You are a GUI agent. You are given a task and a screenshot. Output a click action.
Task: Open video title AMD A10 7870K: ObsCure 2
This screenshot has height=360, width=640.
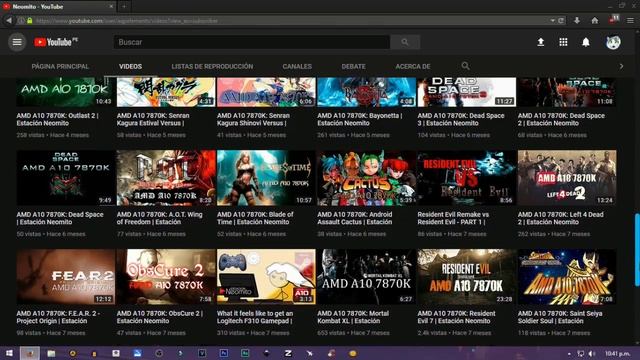click(x=160, y=317)
